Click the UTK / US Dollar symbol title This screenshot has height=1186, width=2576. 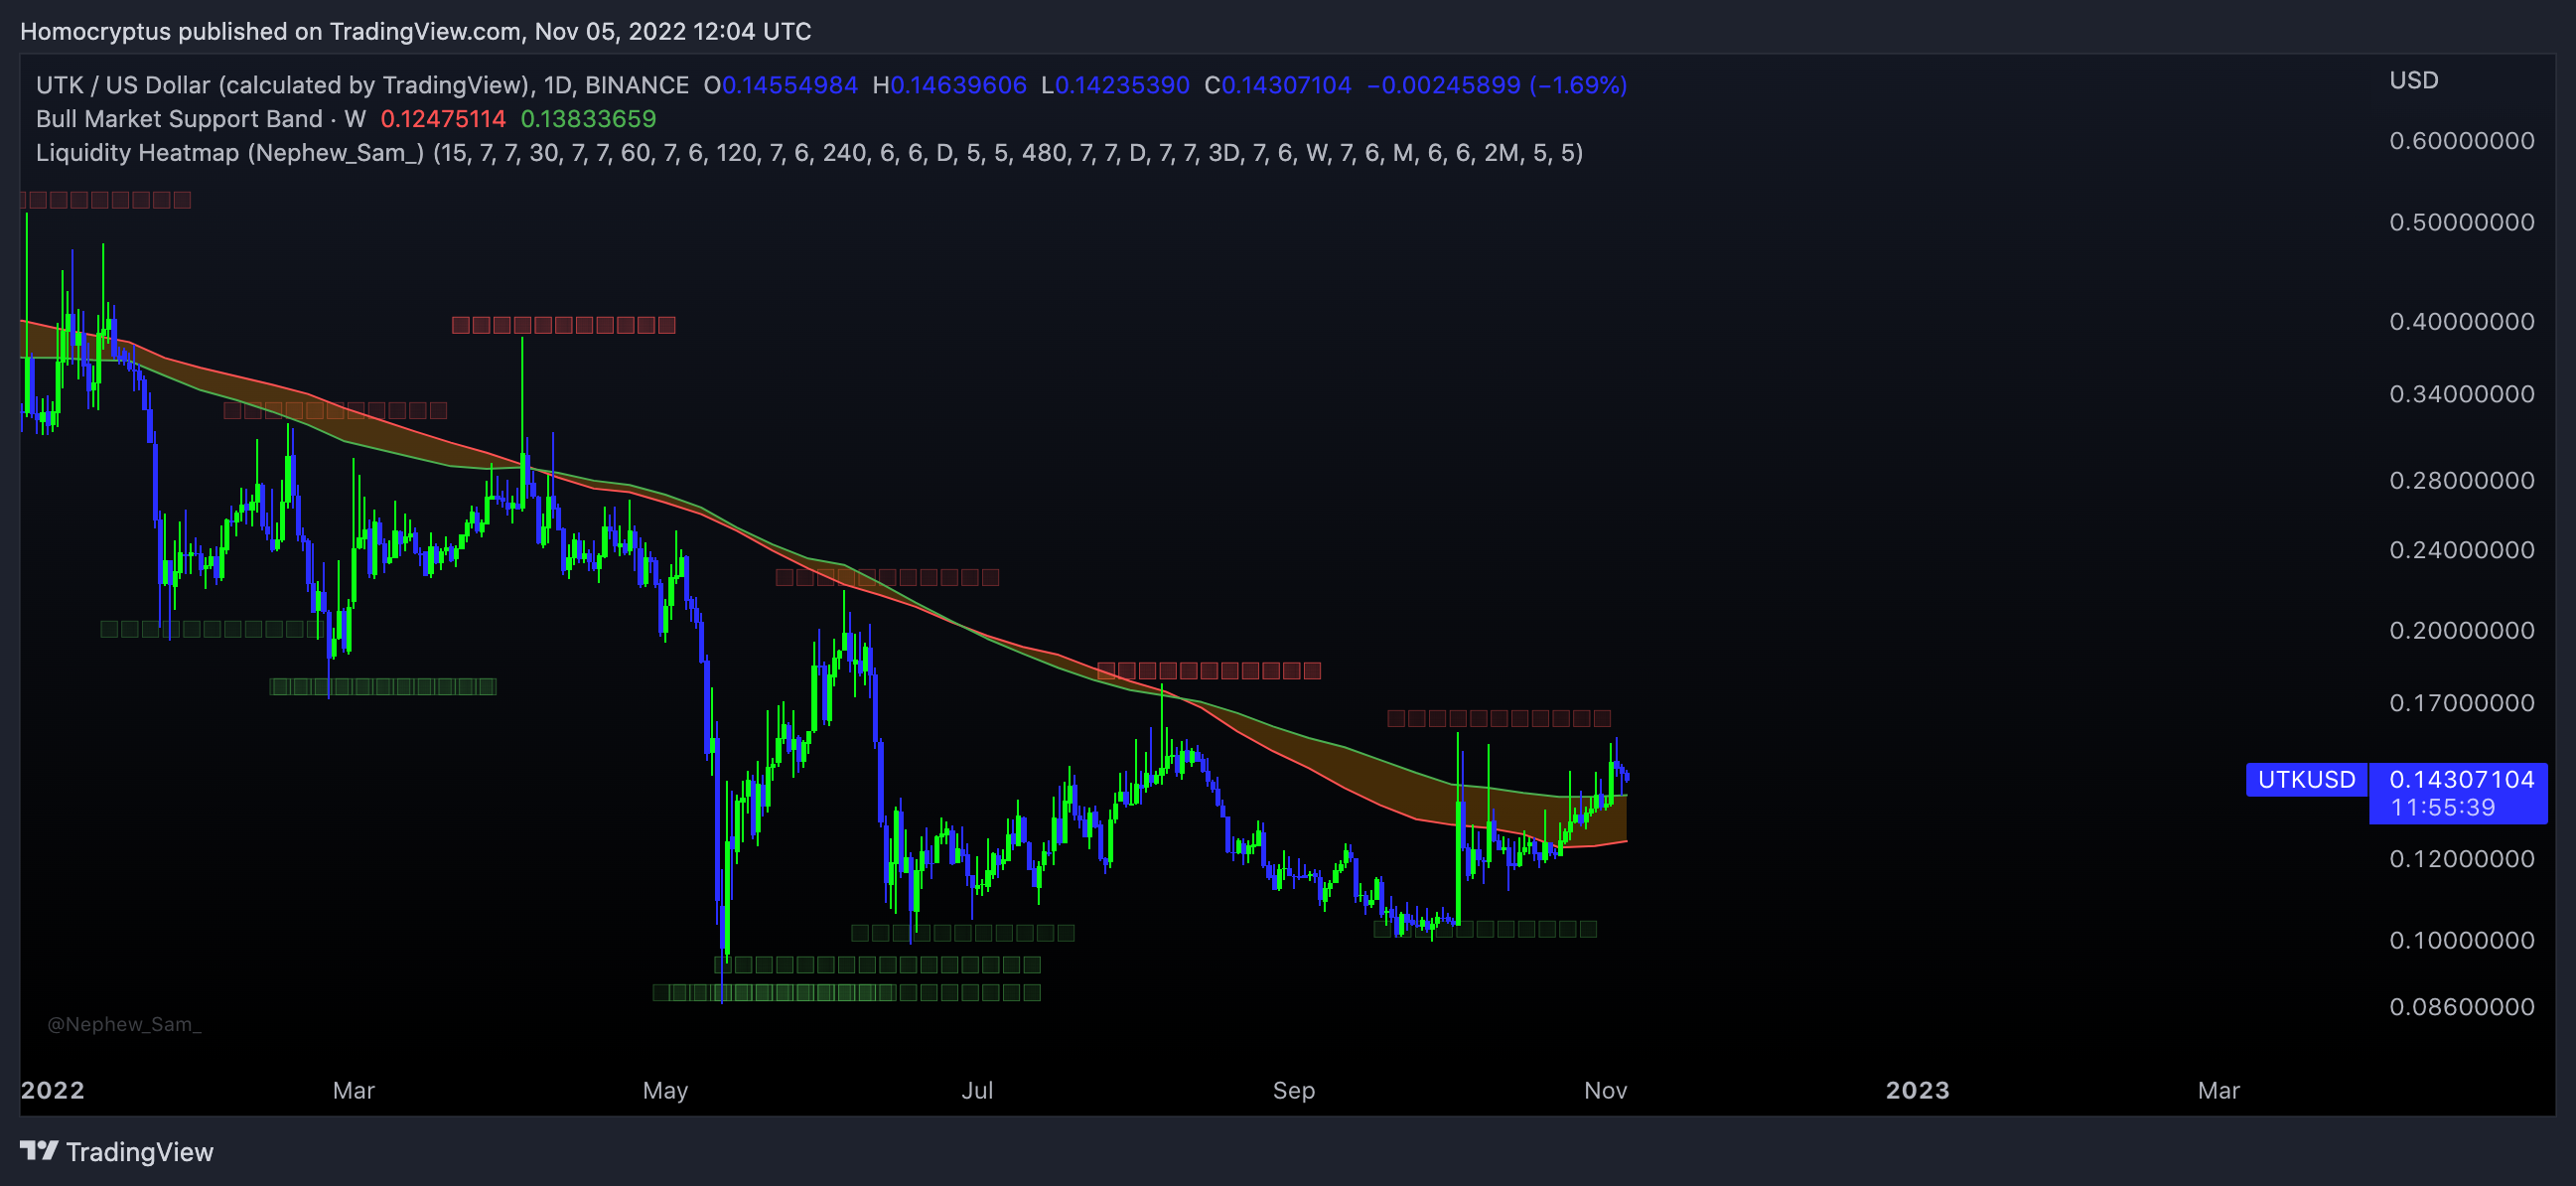[362, 85]
